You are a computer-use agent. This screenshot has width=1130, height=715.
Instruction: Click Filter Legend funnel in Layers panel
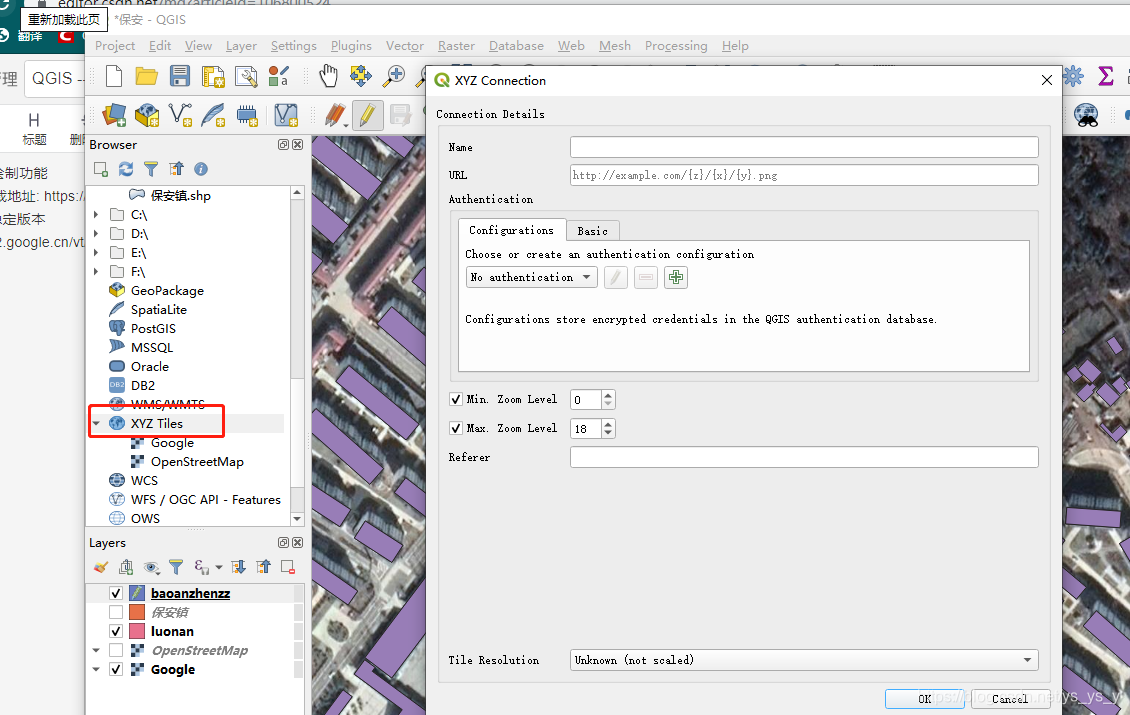click(176, 567)
